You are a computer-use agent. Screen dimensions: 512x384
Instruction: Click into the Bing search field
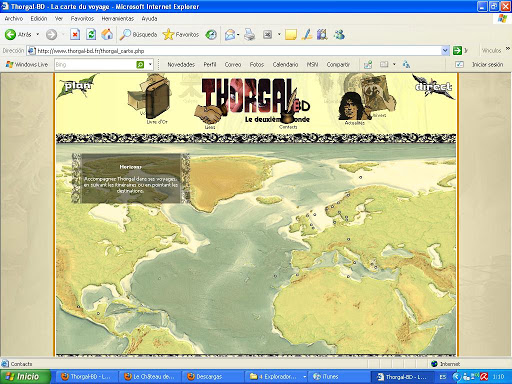pyautogui.click(x=95, y=64)
